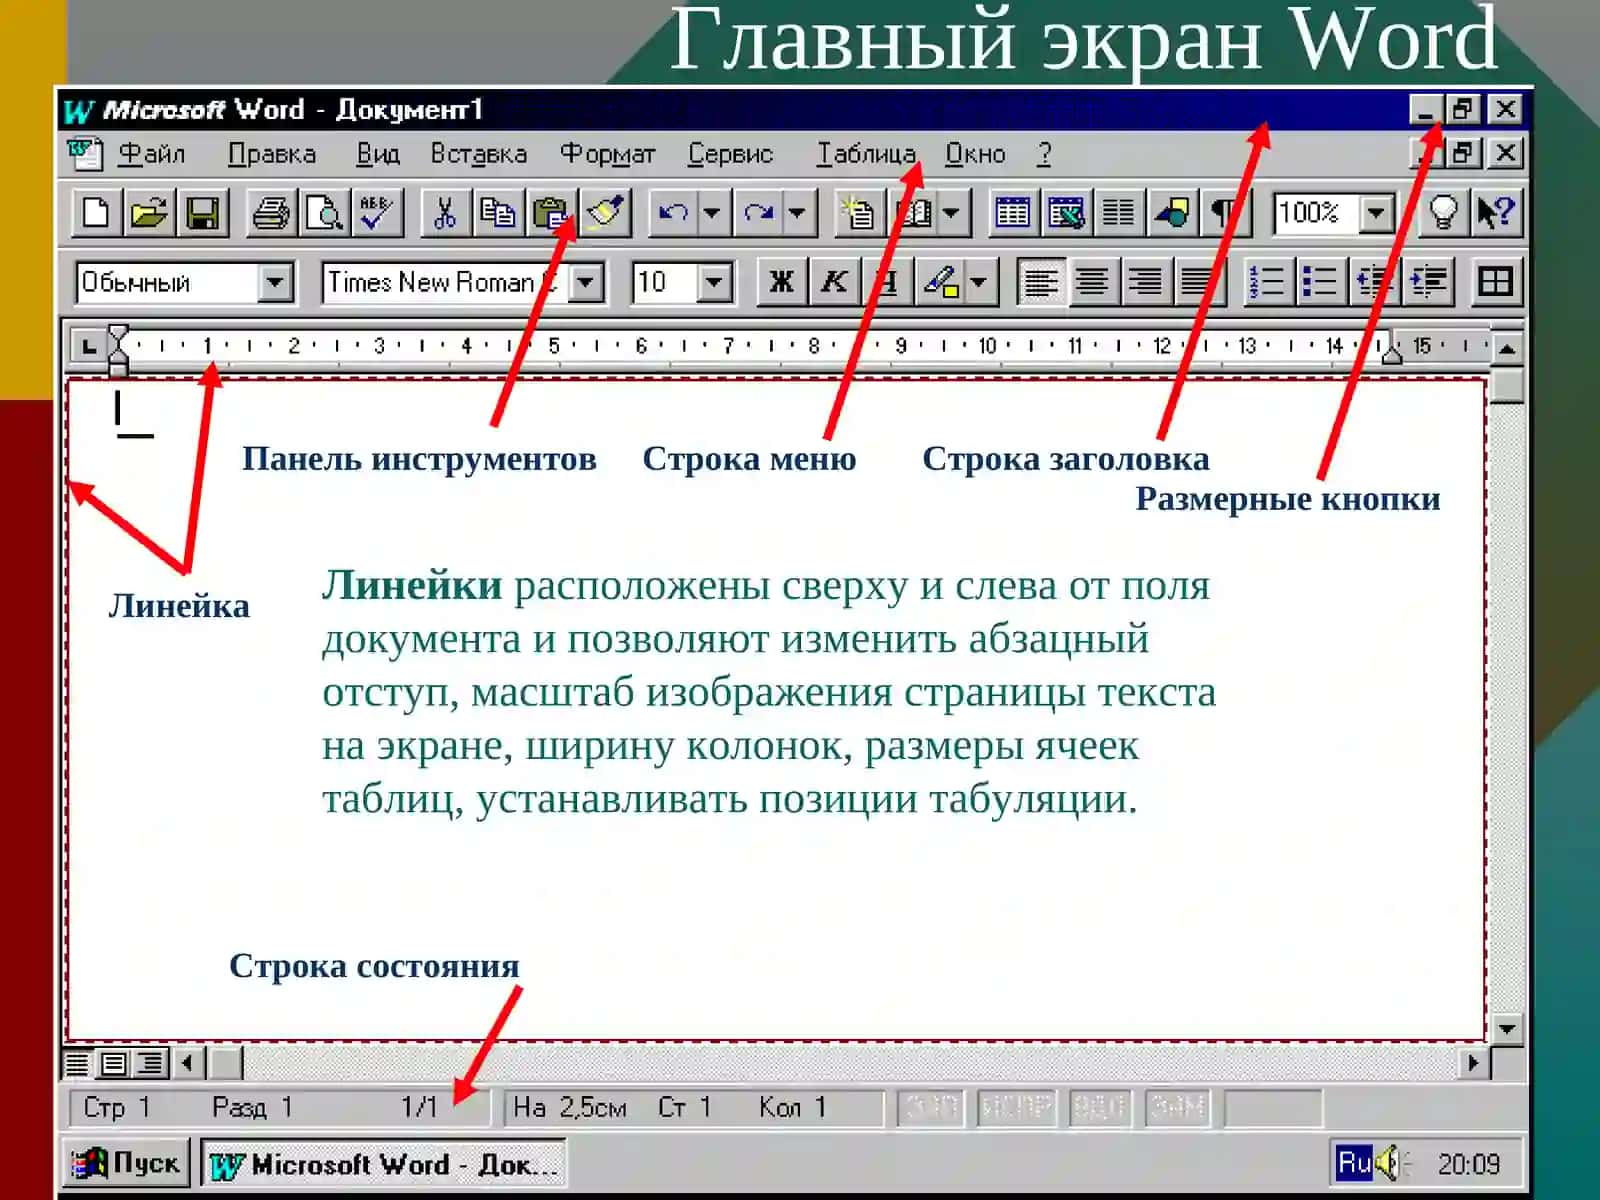Click the tab alignment selector on ruler

point(89,348)
